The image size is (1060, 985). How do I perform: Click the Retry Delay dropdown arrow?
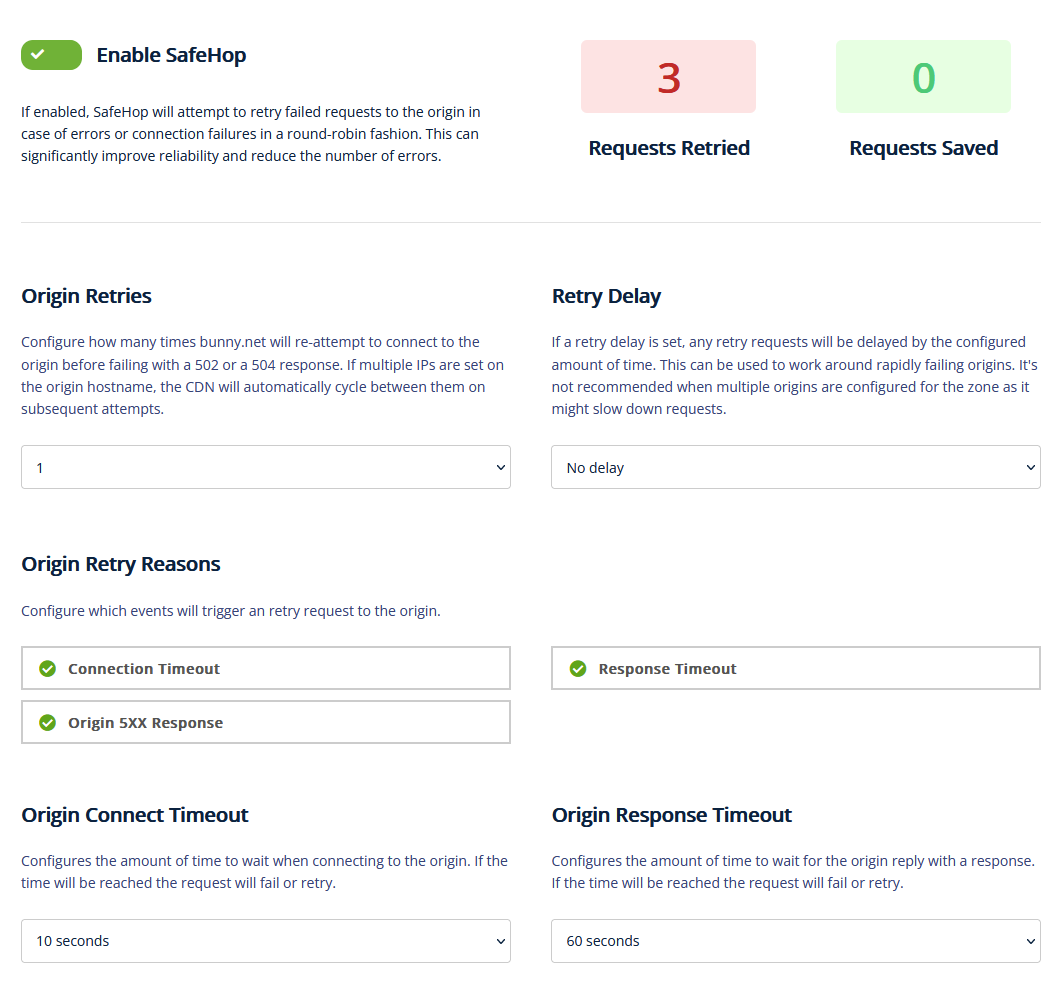click(1031, 467)
